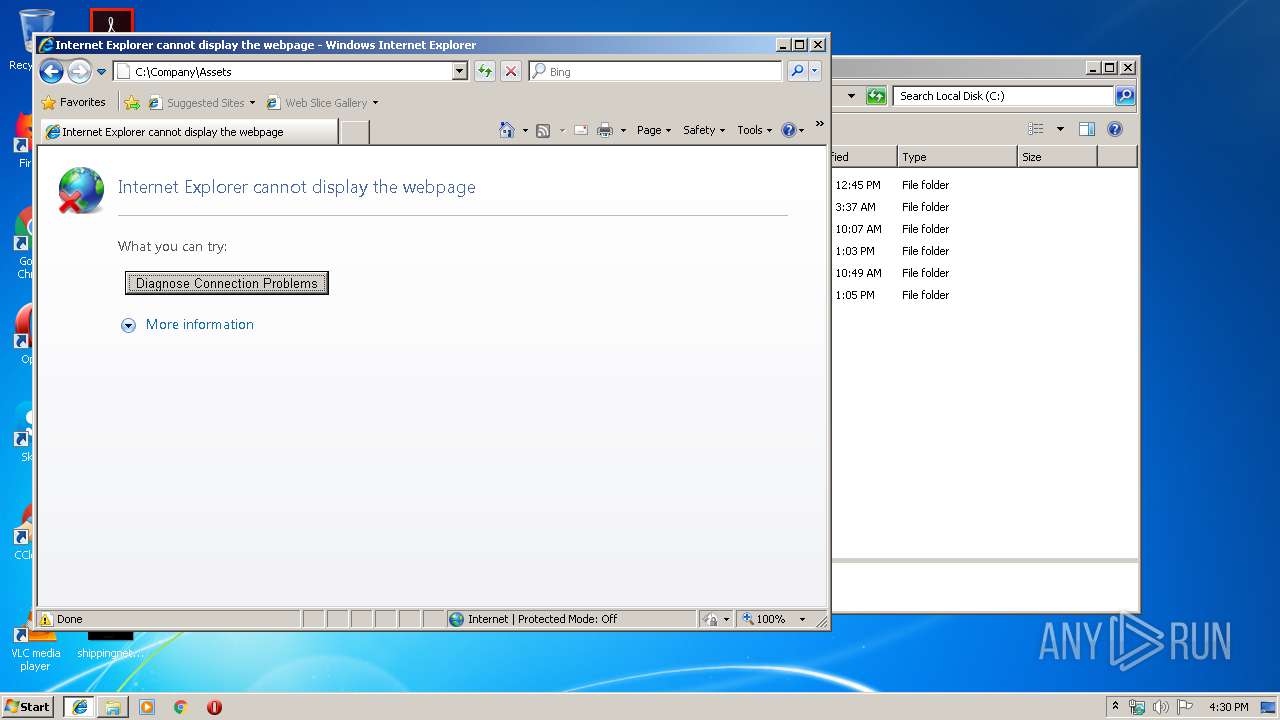Image resolution: width=1280 pixels, height=720 pixels.
Task: Expand the Web Slice Gallery dropdown arrow
Action: click(375, 103)
